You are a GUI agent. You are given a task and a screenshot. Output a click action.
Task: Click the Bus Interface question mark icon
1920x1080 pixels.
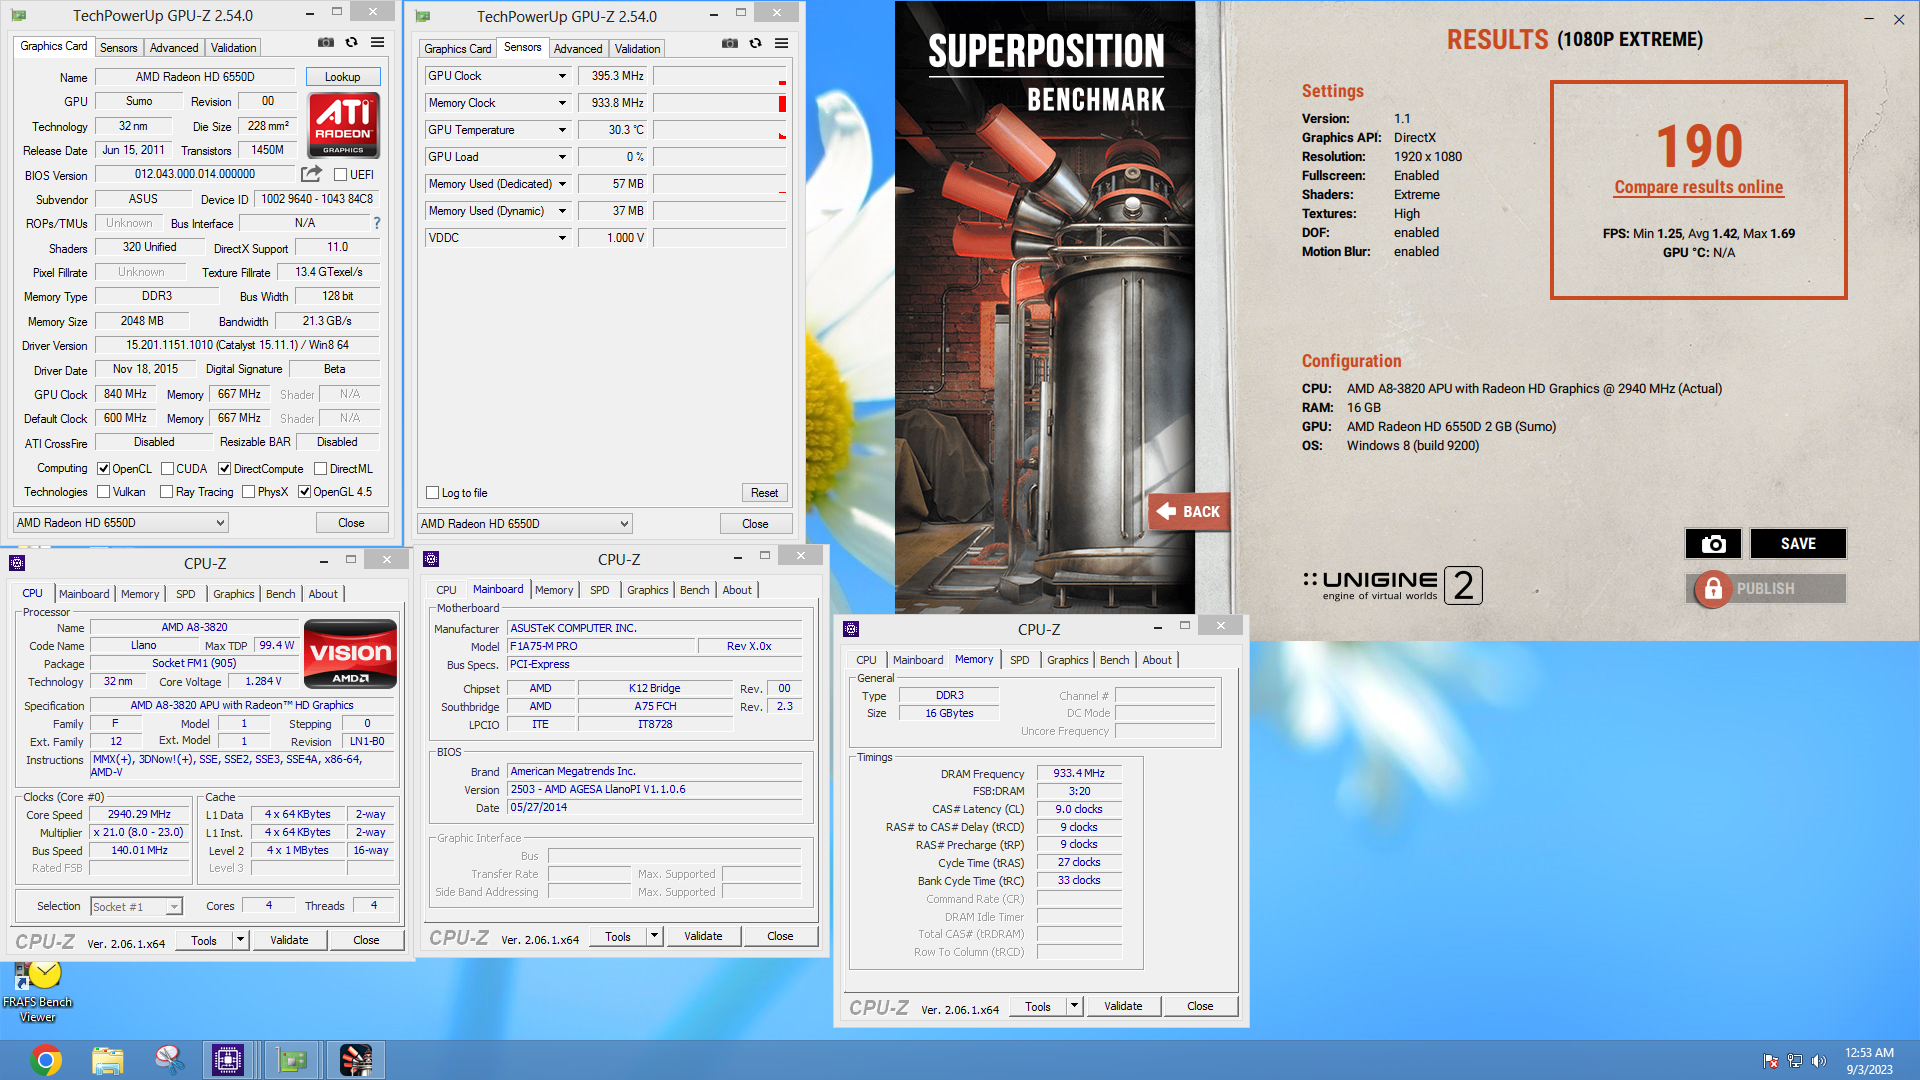tap(377, 223)
